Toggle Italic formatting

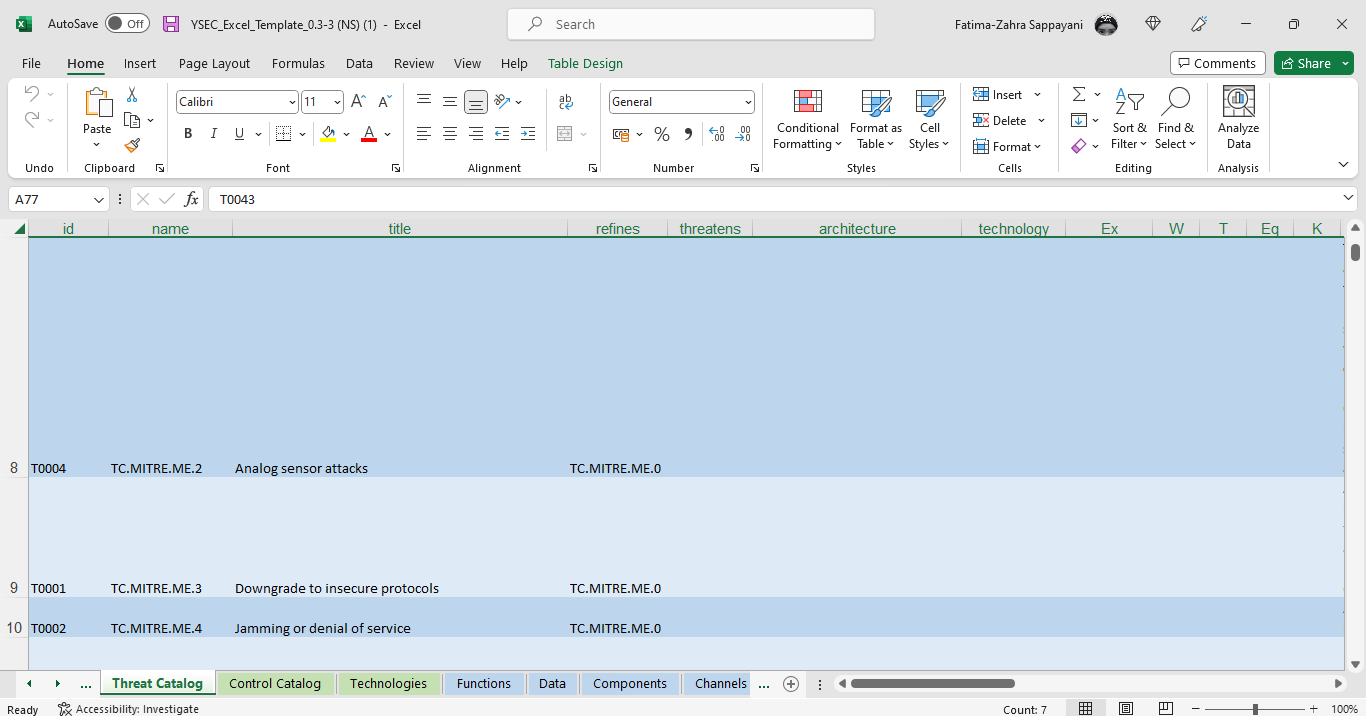coord(213,134)
